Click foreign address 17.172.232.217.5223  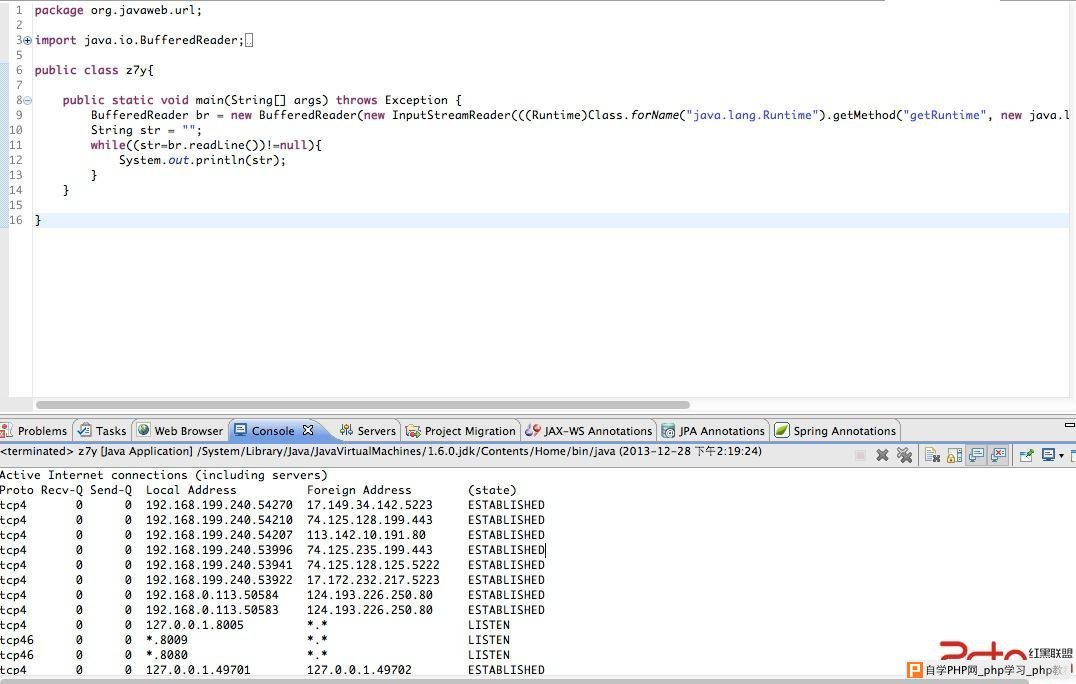click(373, 580)
